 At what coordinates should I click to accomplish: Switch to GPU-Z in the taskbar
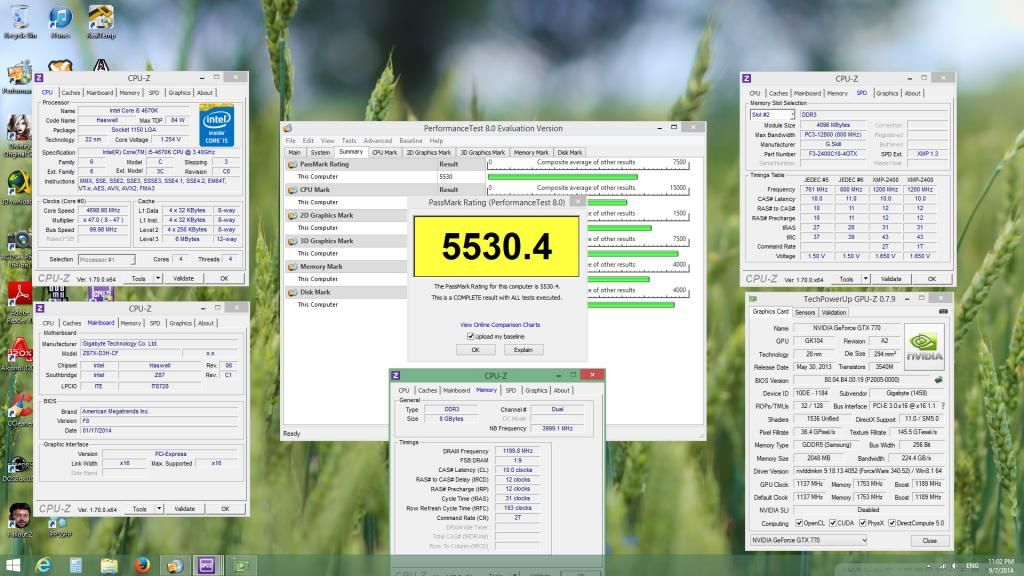point(241,565)
